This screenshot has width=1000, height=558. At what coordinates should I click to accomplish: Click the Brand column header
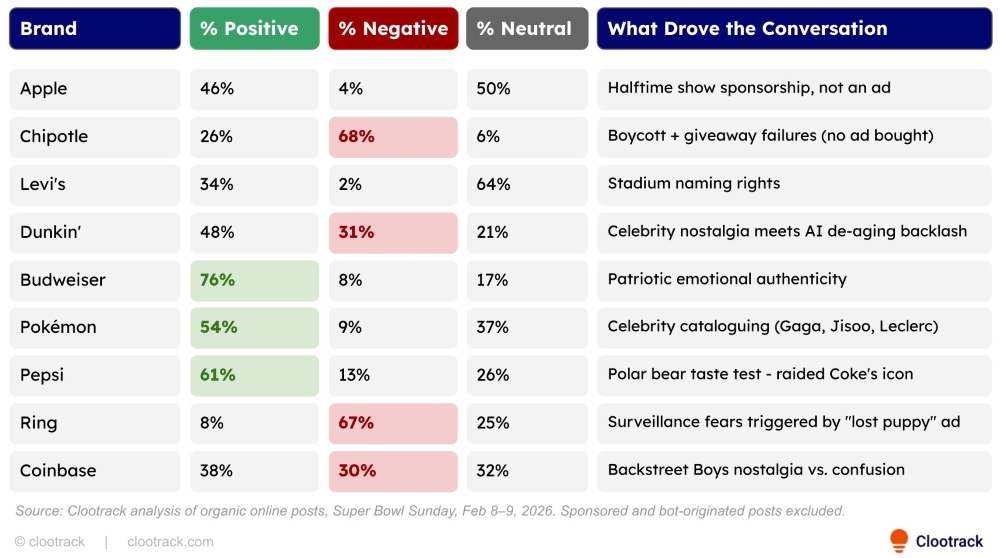(95, 29)
